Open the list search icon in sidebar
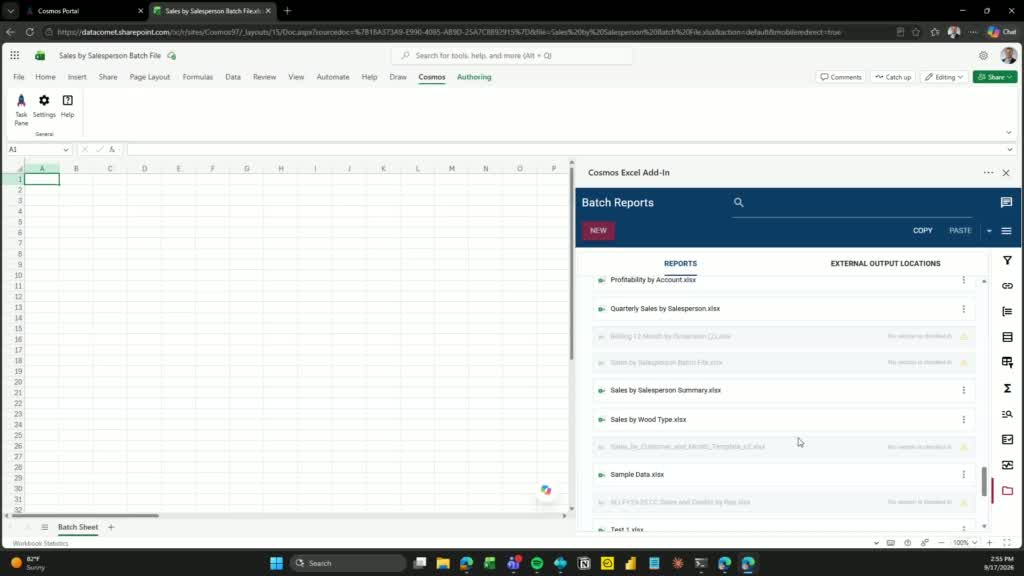 coord(1007,414)
